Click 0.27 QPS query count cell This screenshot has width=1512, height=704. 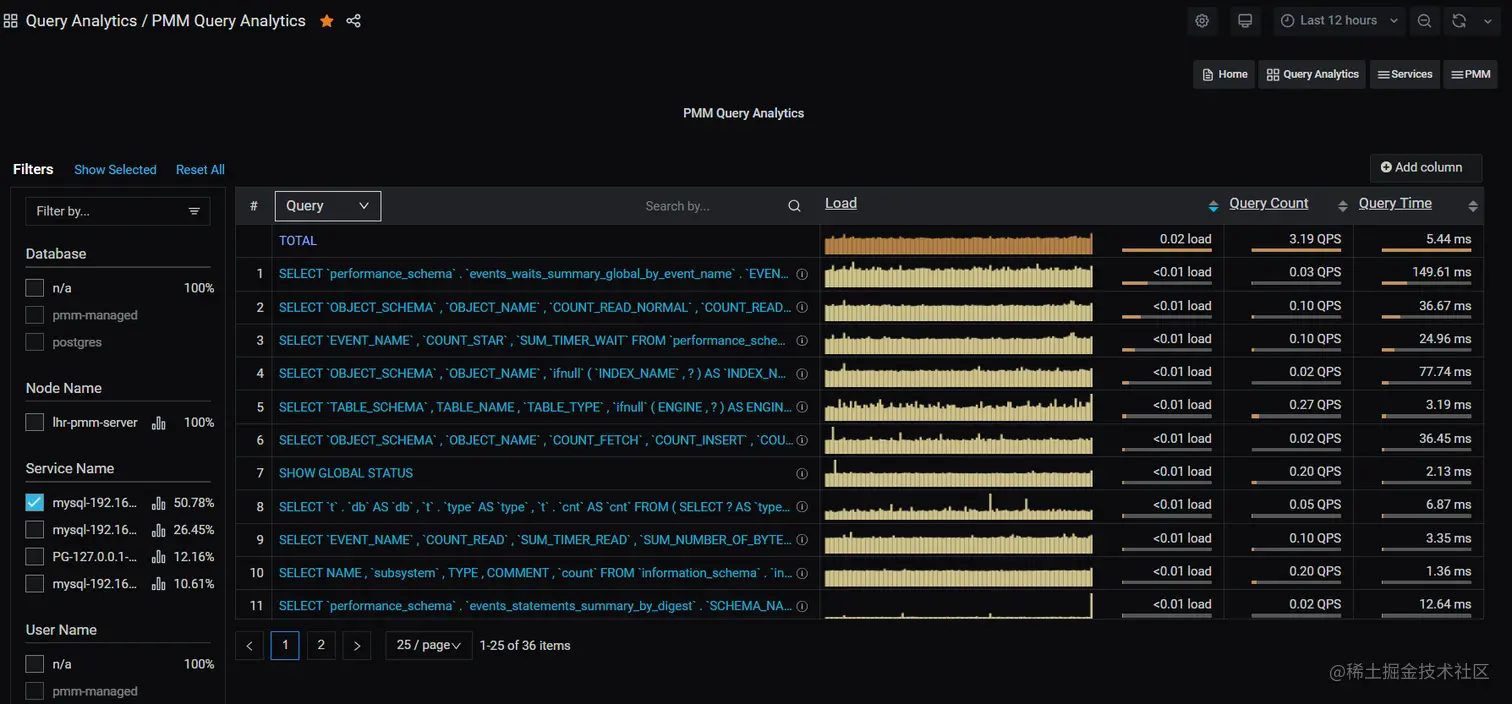click(x=1288, y=406)
